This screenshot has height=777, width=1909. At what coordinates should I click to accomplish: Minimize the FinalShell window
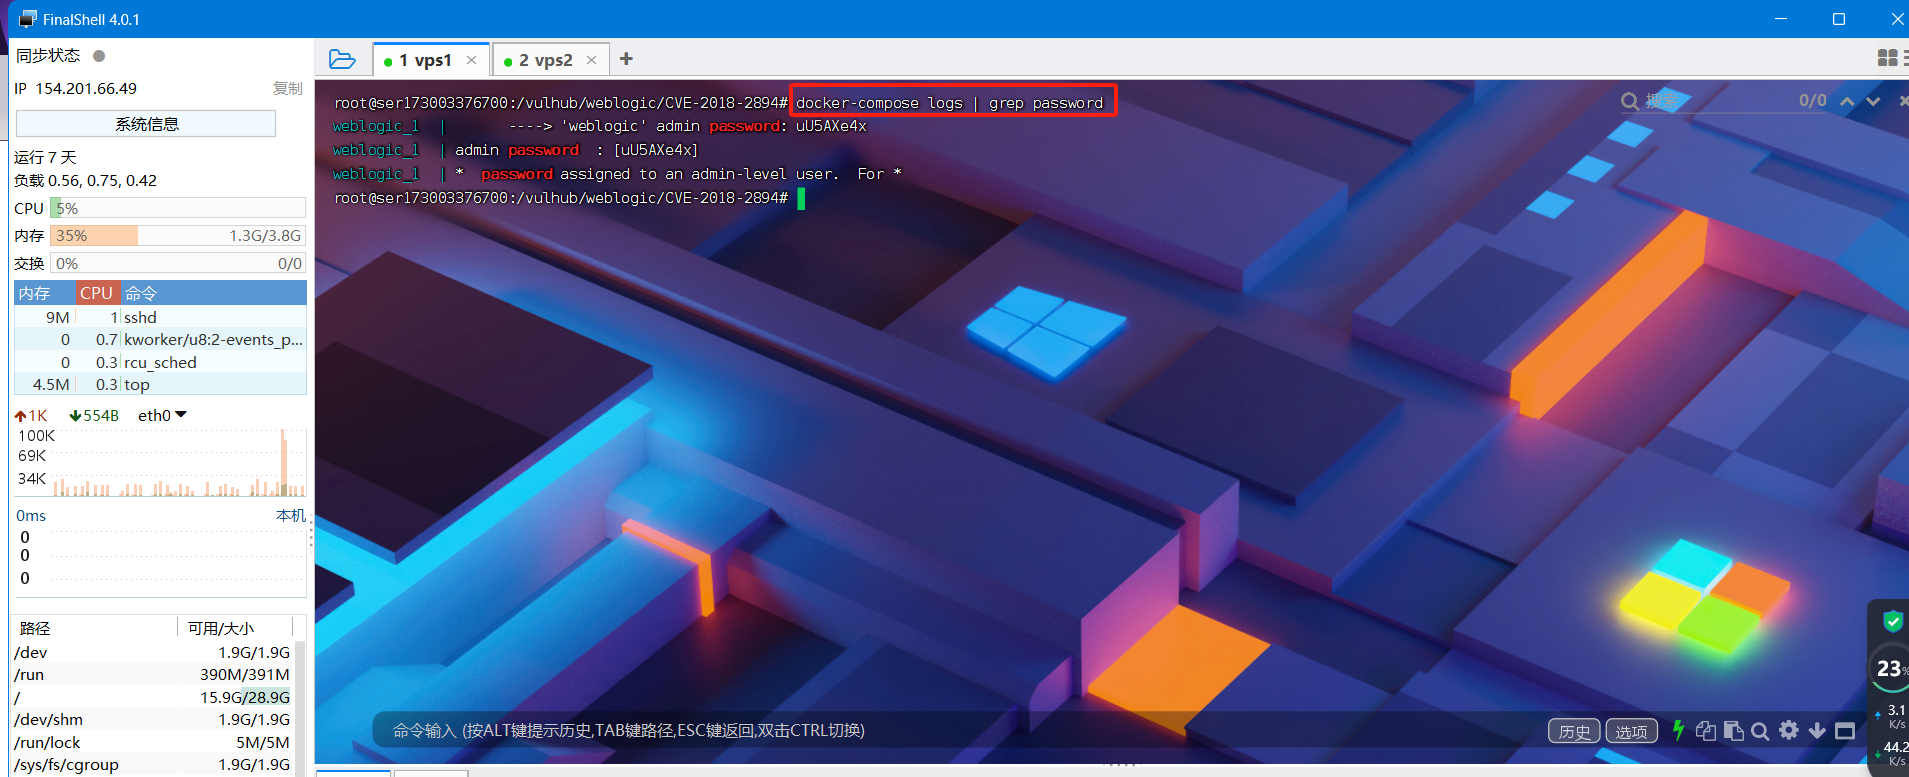point(1781,19)
